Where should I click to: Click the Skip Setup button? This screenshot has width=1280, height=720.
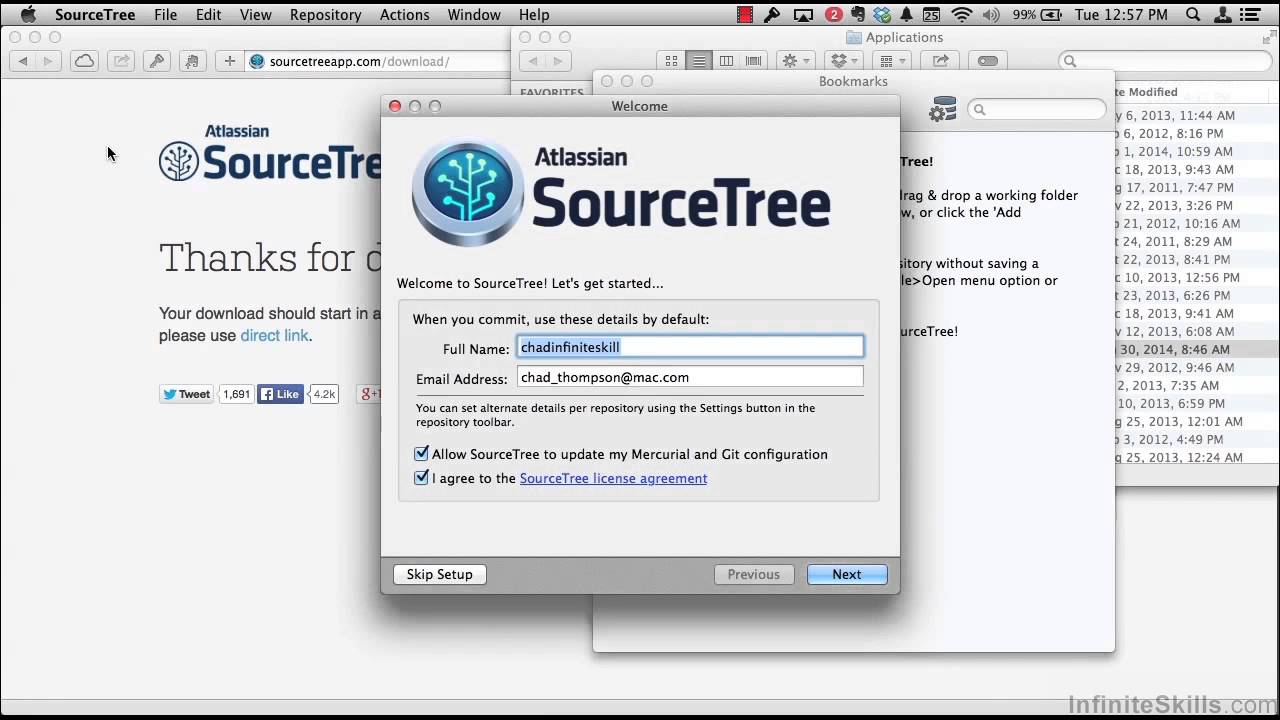tap(439, 574)
